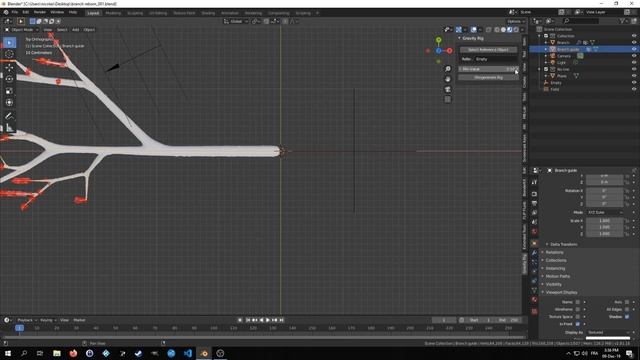Hide Camera object in outliner

click(634, 56)
